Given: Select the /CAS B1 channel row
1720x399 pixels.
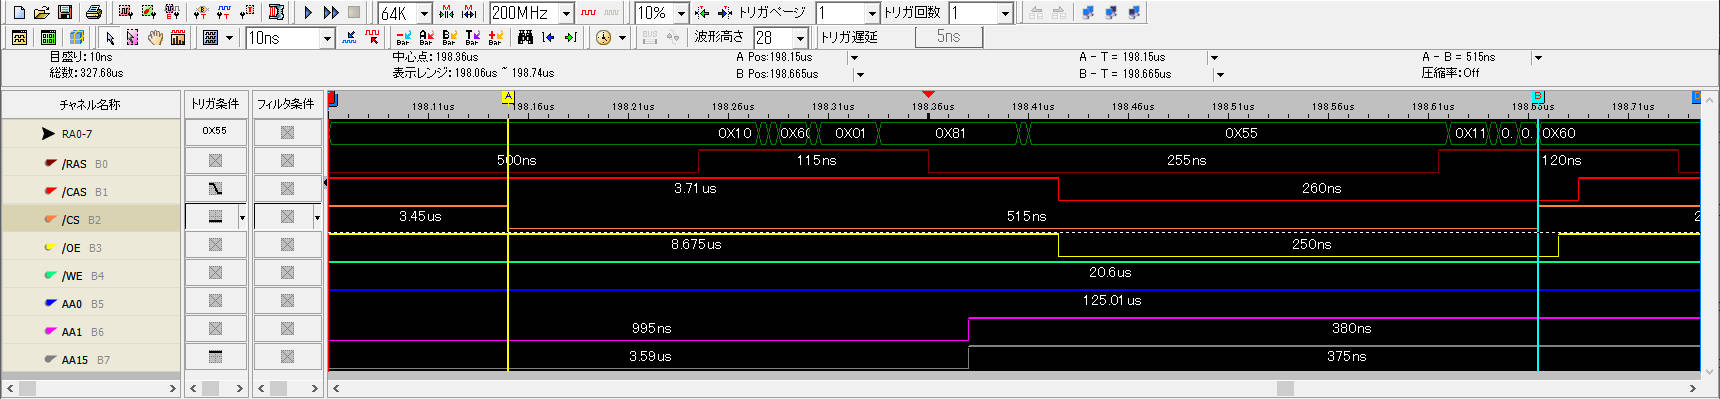Looking at the screenshot, I should coord(90,191).
